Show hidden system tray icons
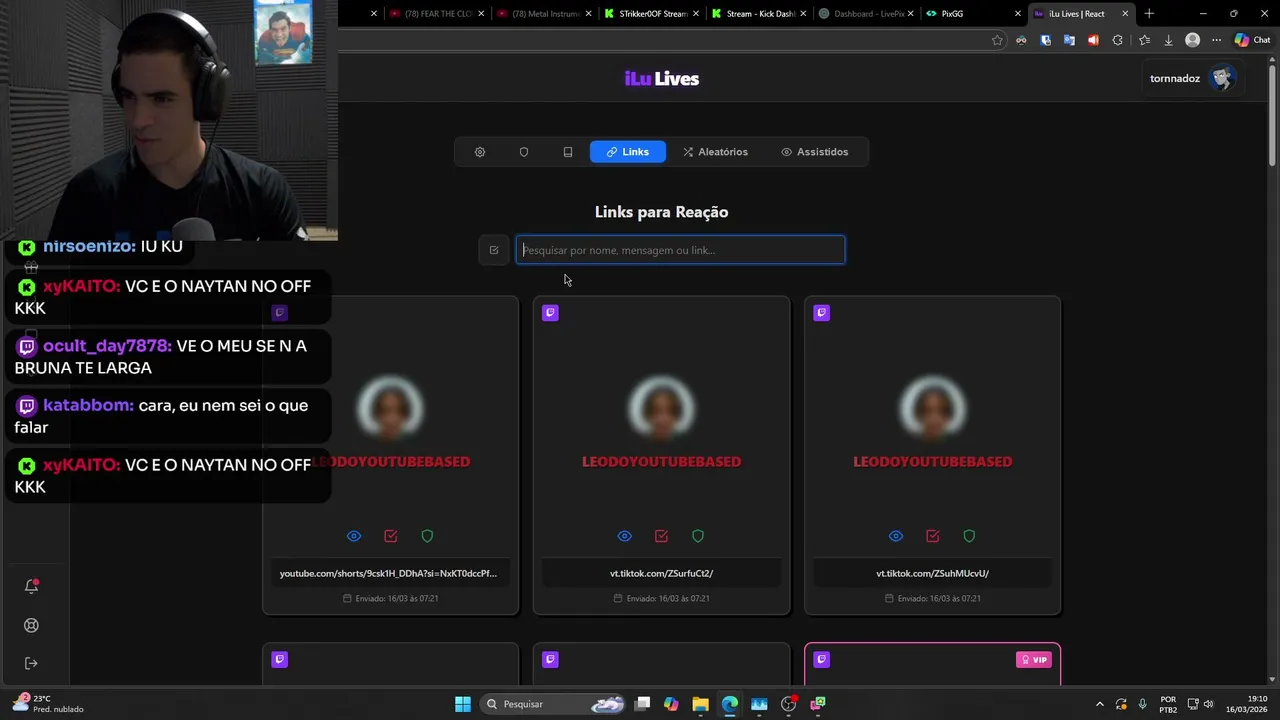 click(1100, 704)
